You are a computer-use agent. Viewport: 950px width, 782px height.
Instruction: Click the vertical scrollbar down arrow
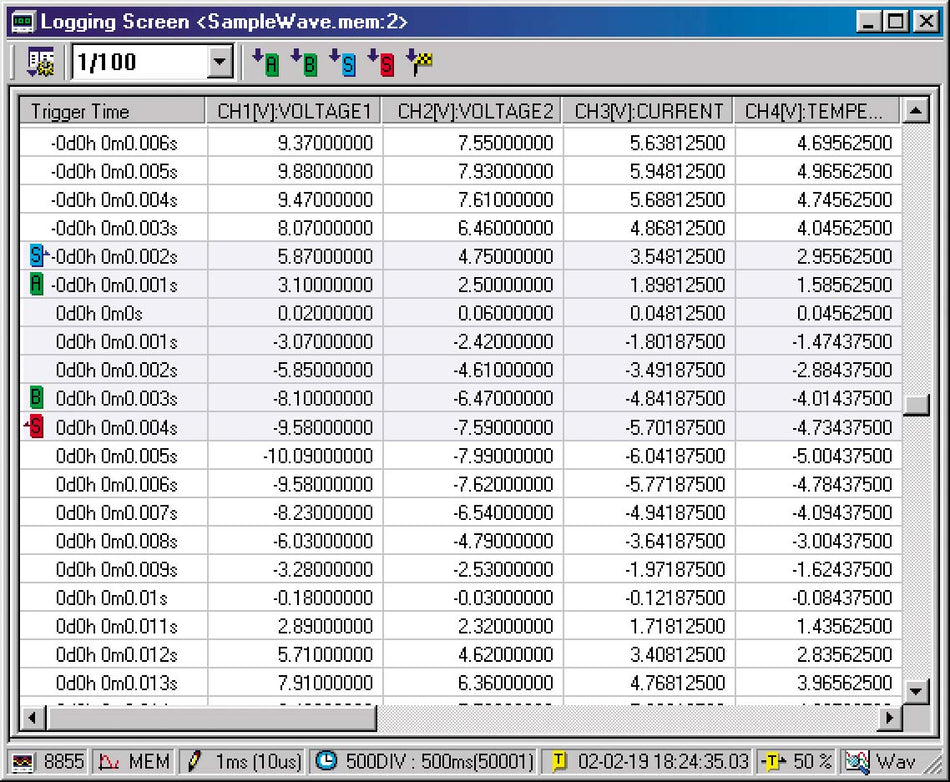pos(915,691)
